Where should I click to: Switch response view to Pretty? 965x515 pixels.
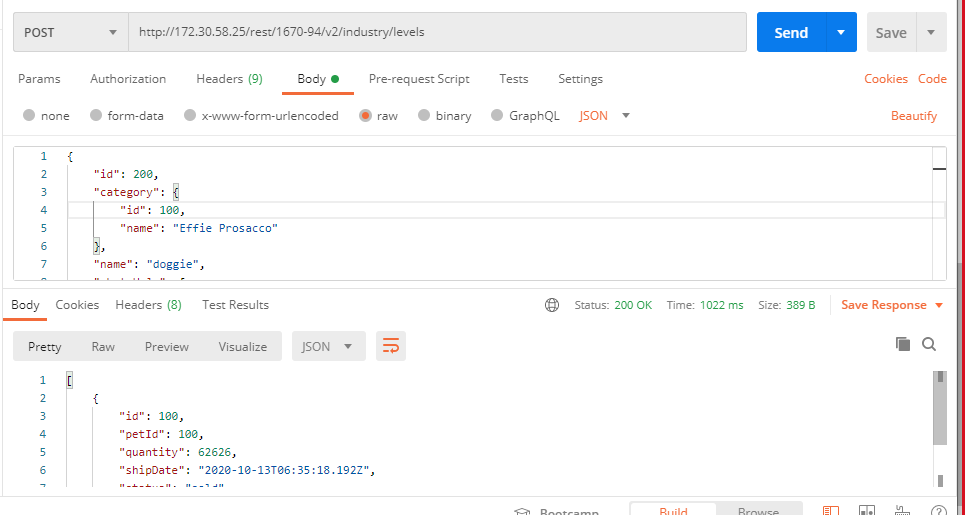(45, 346)
